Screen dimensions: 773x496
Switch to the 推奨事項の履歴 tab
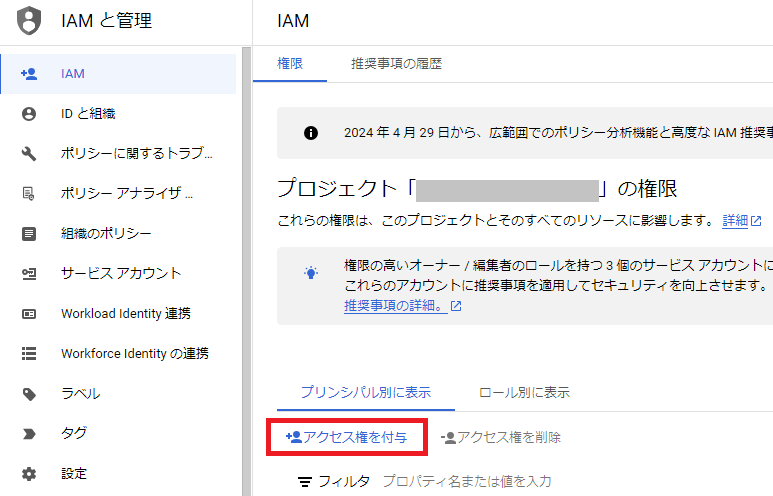[x=396, y=64]
